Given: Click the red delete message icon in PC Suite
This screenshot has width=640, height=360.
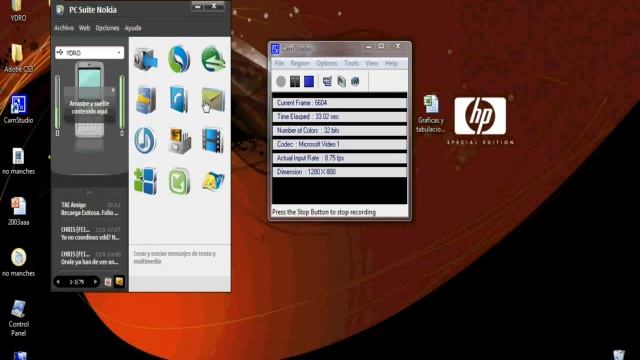Looking at the screenshot, I should pos(108,282).
